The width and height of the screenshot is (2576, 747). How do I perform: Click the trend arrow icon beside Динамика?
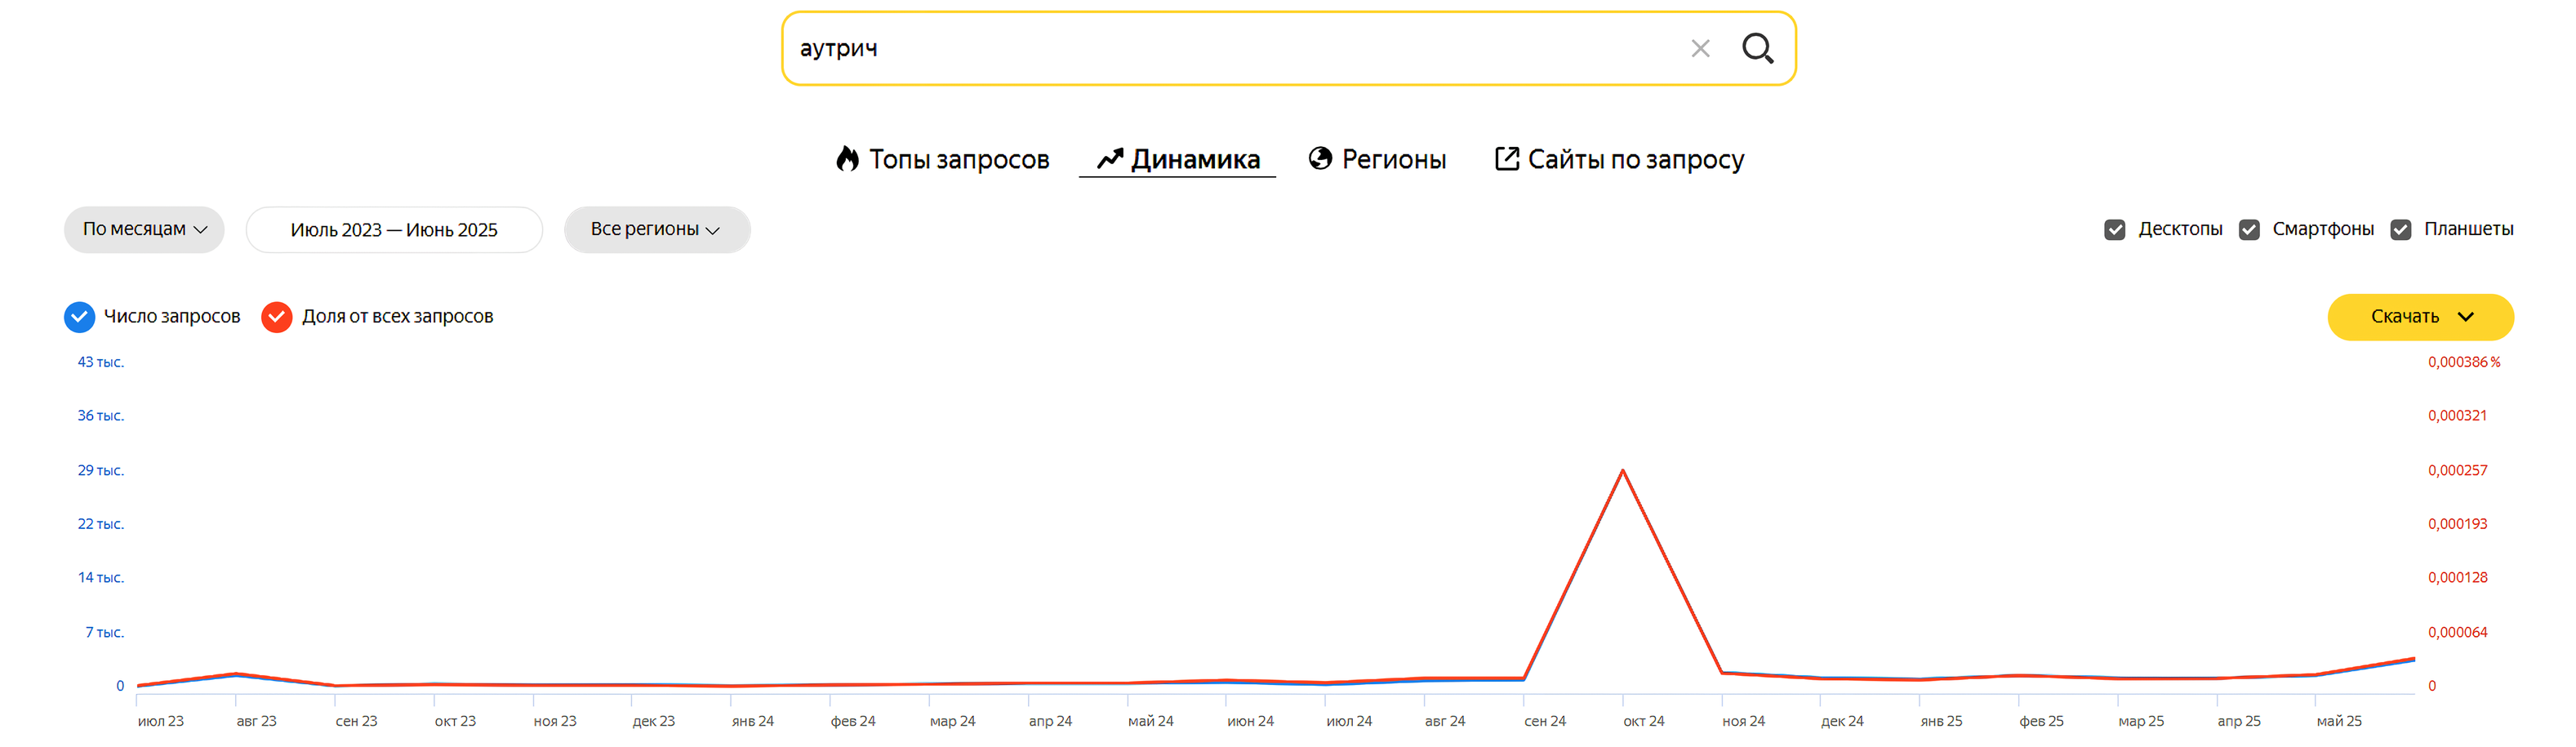point(1109,159)
